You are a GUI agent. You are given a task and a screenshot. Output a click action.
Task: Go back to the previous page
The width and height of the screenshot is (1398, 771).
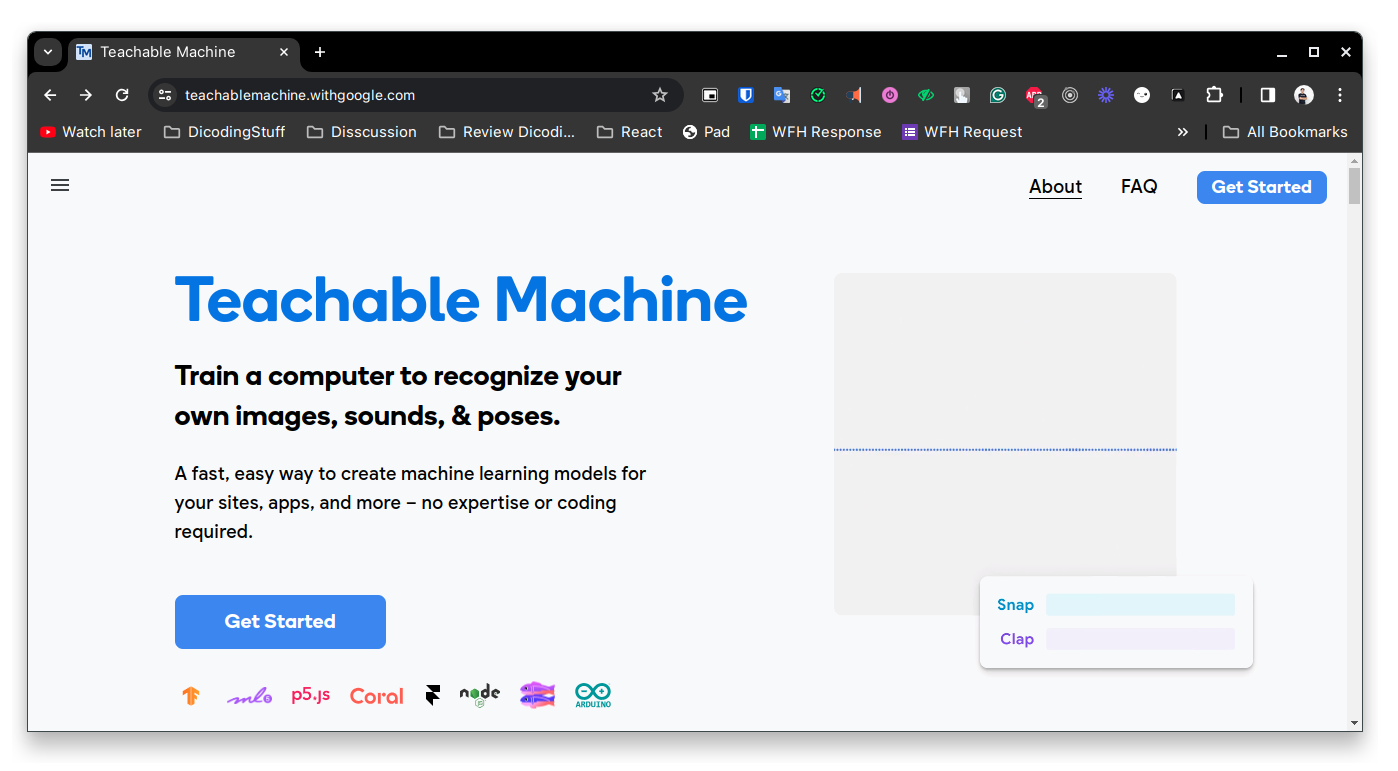click(x=50, y=95)
